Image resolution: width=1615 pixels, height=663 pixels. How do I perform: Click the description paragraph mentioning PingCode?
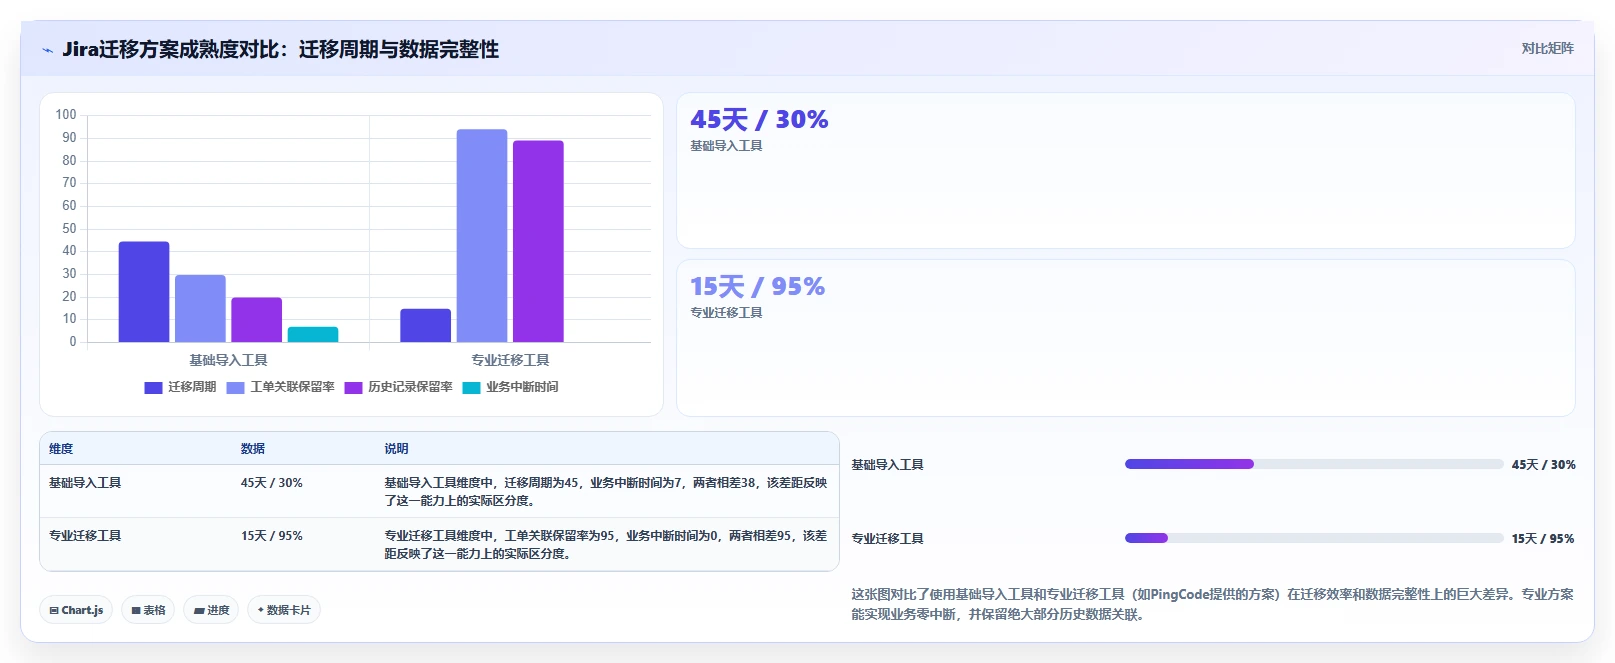pos(1212,604)
